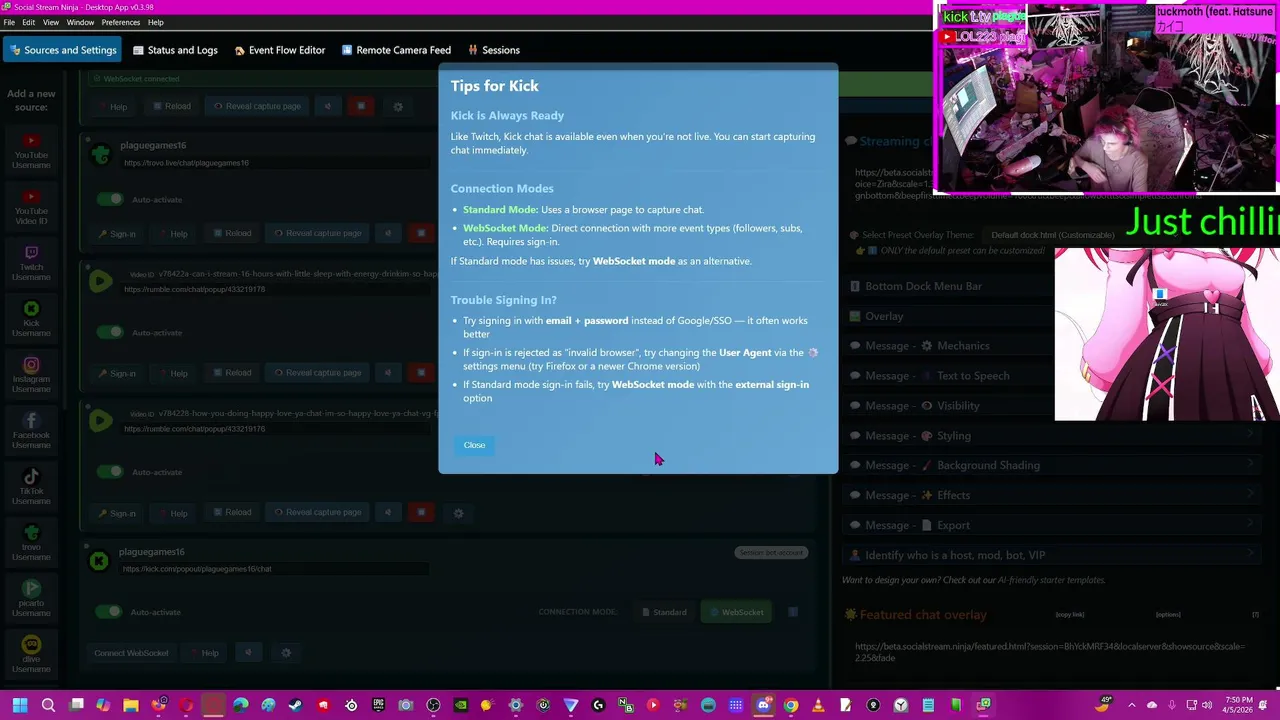The height and width of the screenshot is (720, 1280).
Task: Open settings gear for Kick source
Action: (x=286, y=653)
